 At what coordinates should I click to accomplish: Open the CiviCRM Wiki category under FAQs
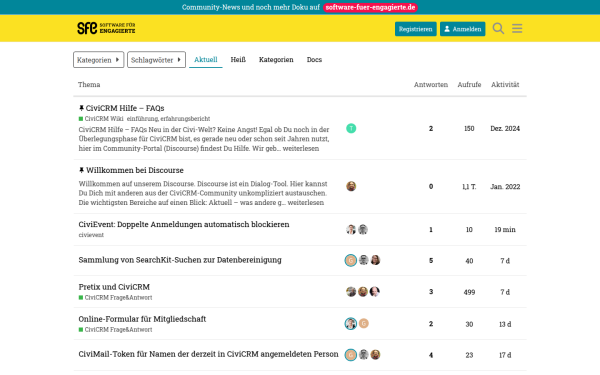101,119
